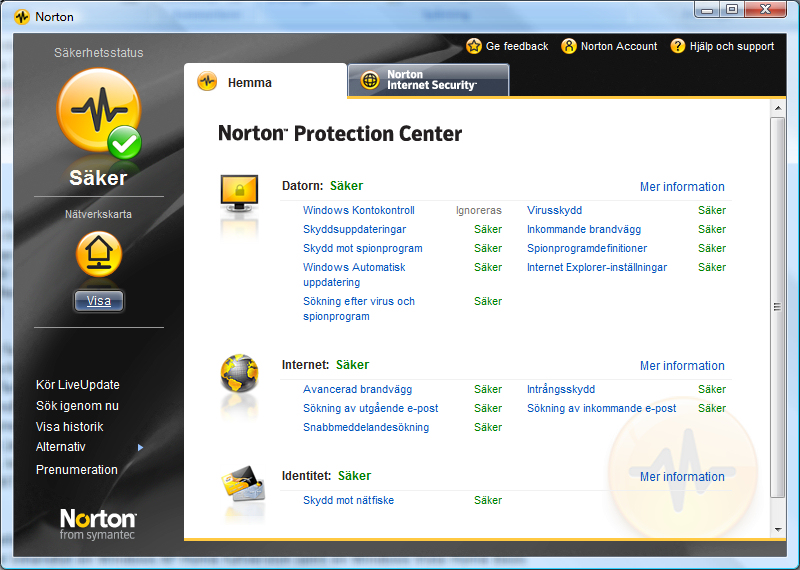This screenshot has width=800, height=570.
Task: Click the Hjälp och support question mark icon
Action: (678, 46)
